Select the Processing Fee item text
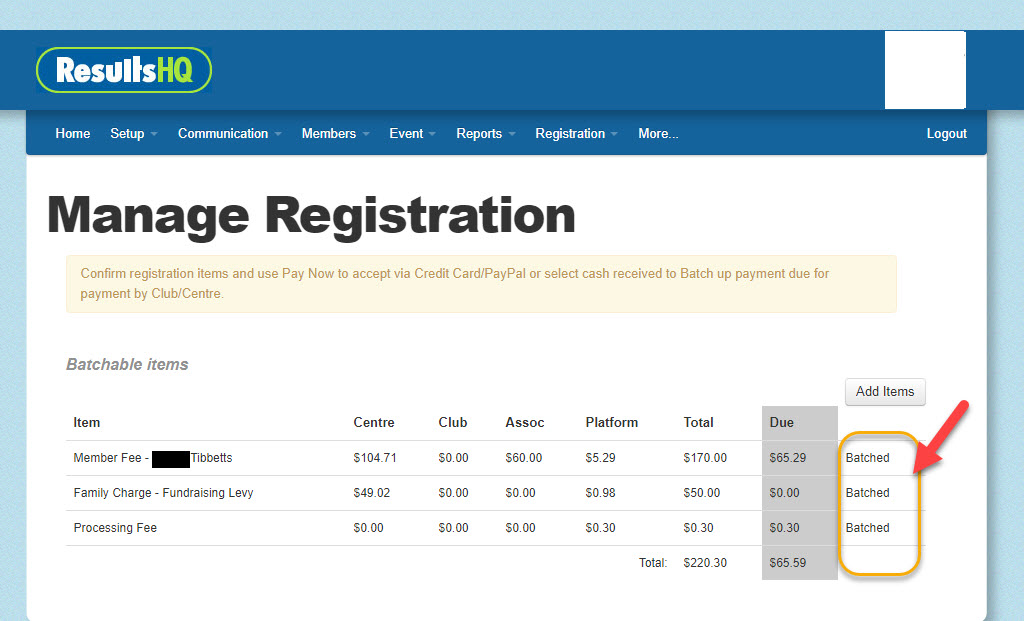Image resolution: width=1024 pixels, height=621 pixels. click(x=115, y=528)
